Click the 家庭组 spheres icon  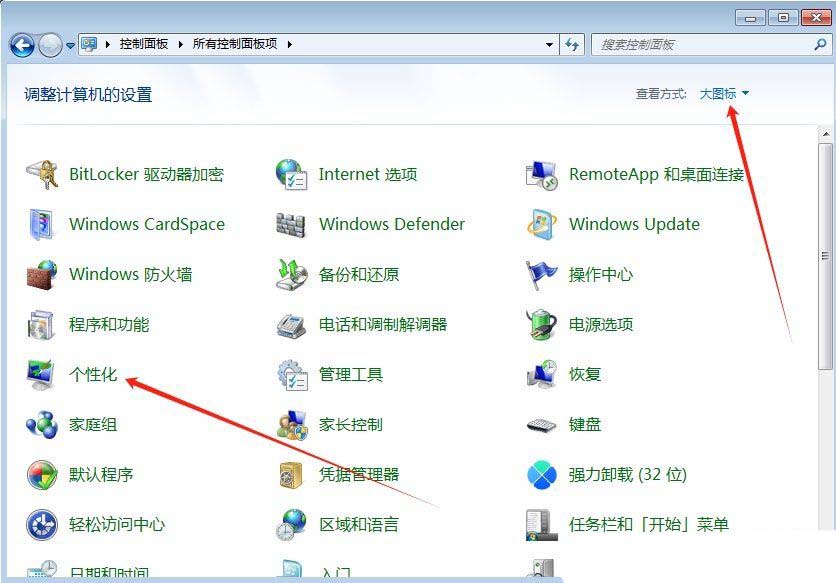pos(42,425)
